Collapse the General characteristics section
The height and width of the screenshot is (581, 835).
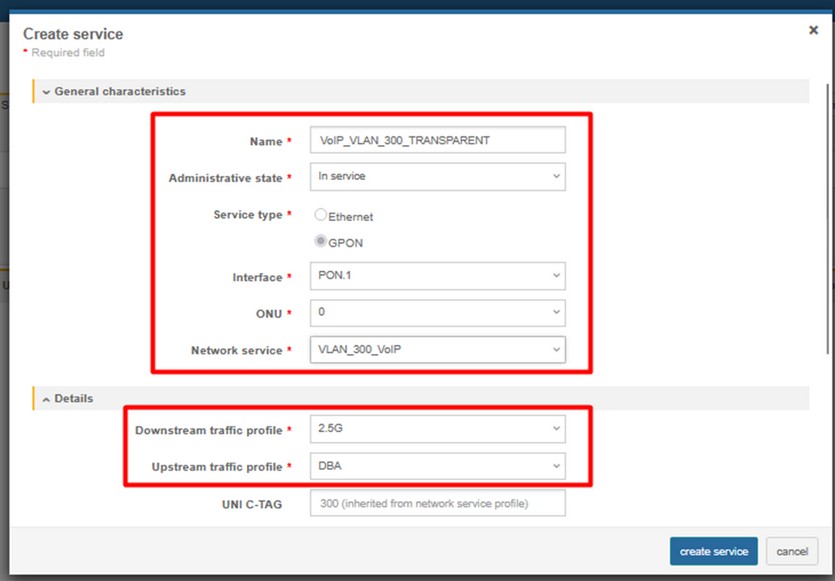point(46,92)
